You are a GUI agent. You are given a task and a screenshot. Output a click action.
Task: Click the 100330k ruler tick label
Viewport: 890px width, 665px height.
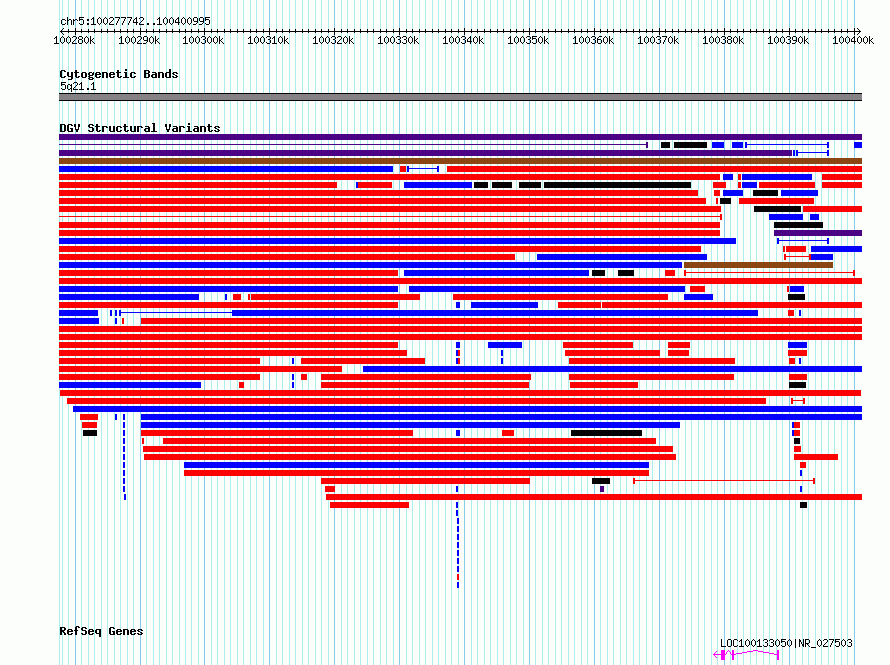[398, 40]
